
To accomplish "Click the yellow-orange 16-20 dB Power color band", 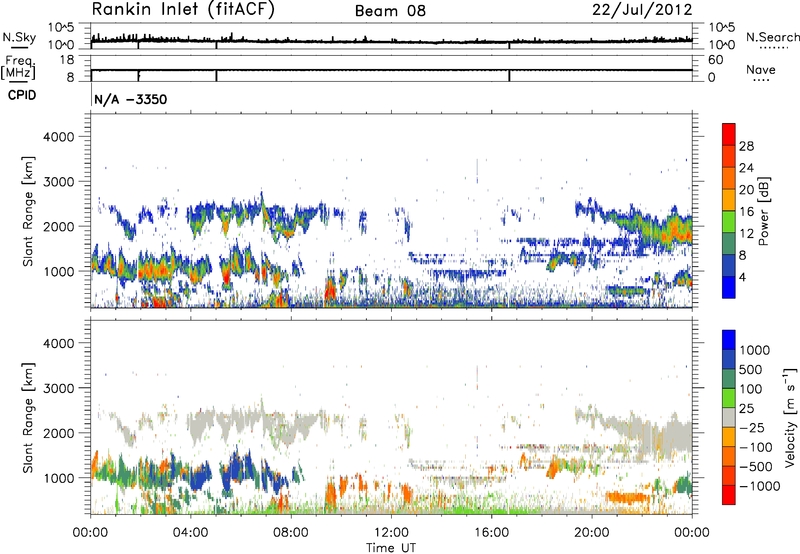I will (x=729, y=200).
